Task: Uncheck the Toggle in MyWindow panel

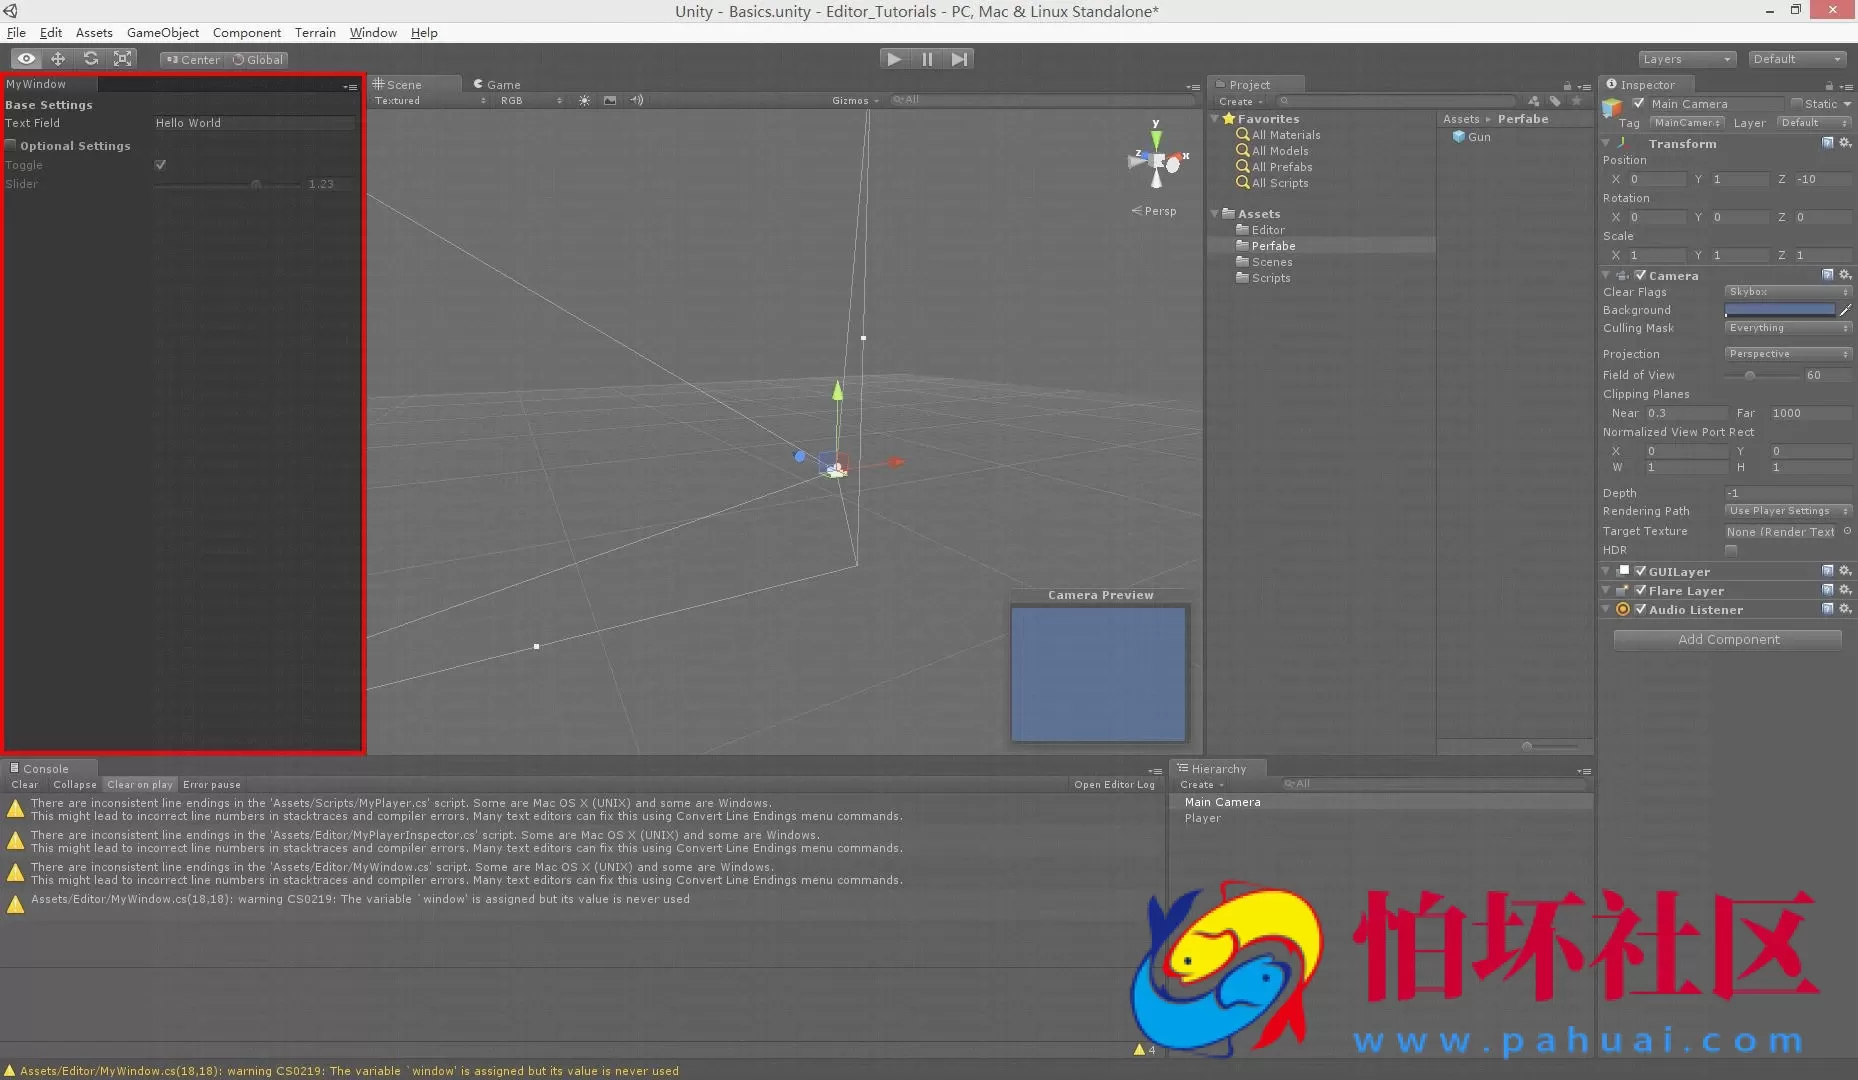Action: coord(160,165)
